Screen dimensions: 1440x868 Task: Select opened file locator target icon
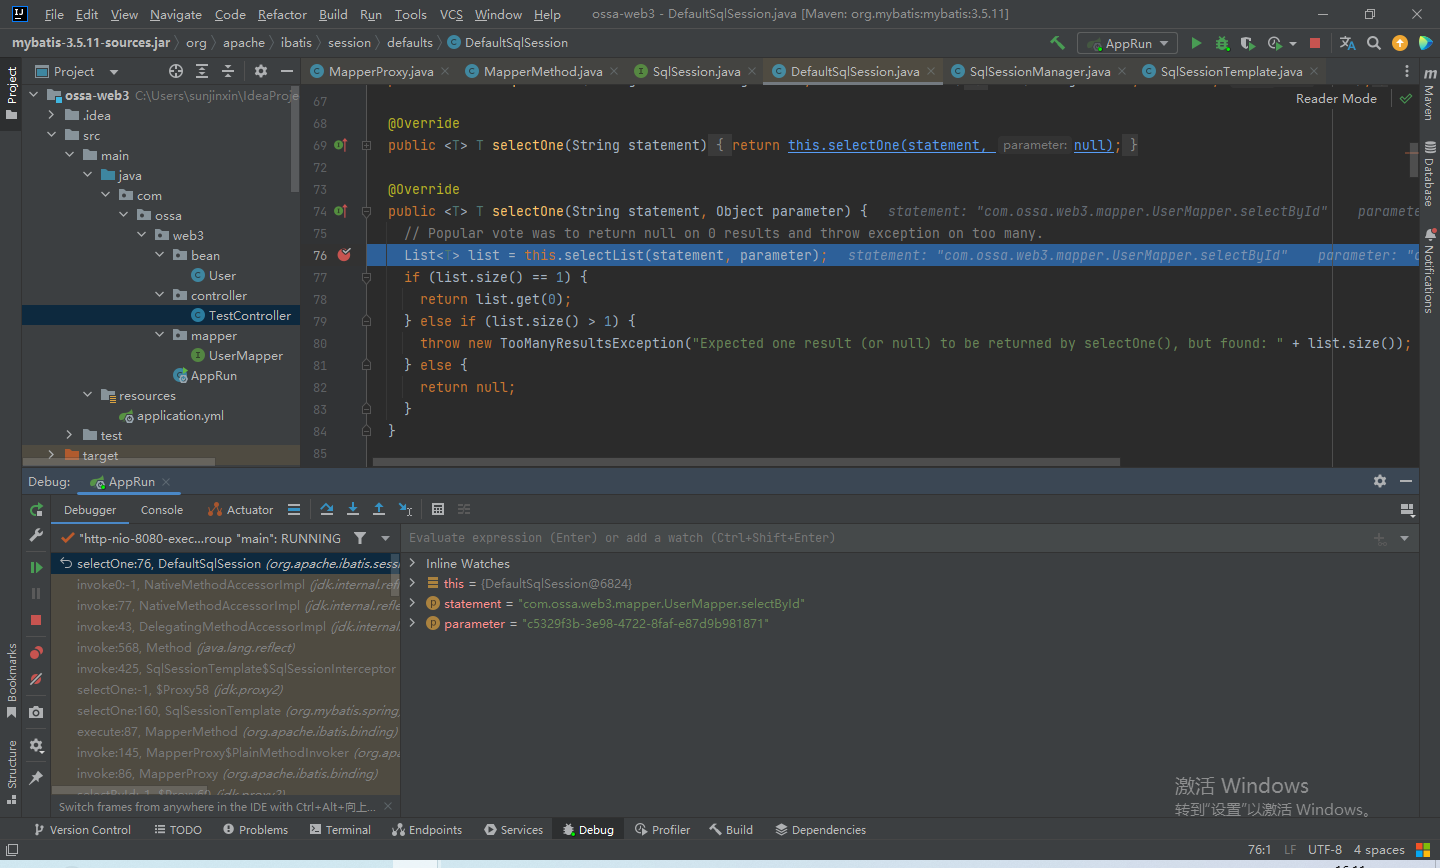[176, 71]
